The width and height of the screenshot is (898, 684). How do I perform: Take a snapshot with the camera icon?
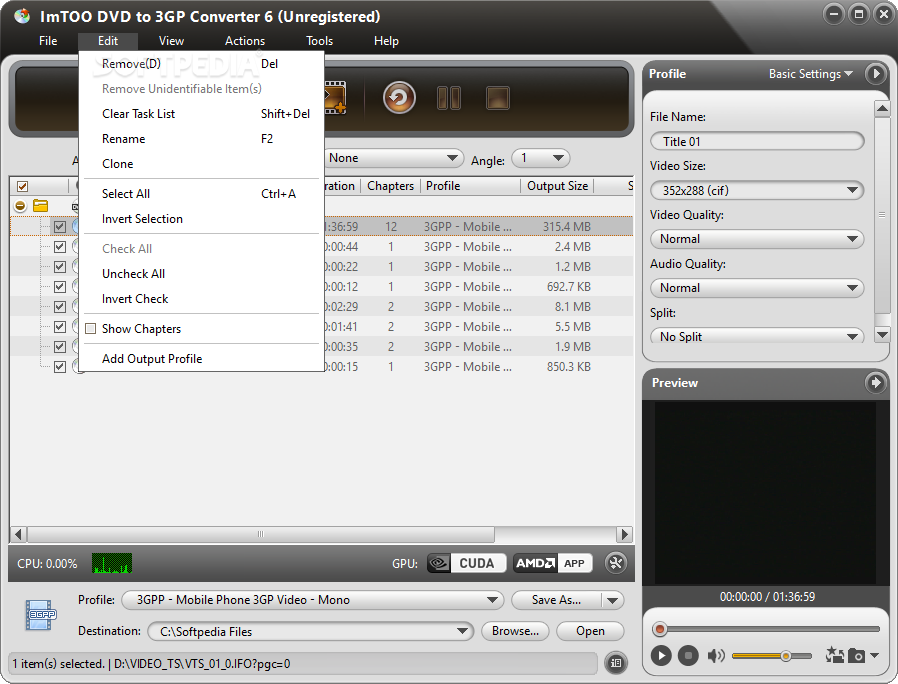coord(856,655)
